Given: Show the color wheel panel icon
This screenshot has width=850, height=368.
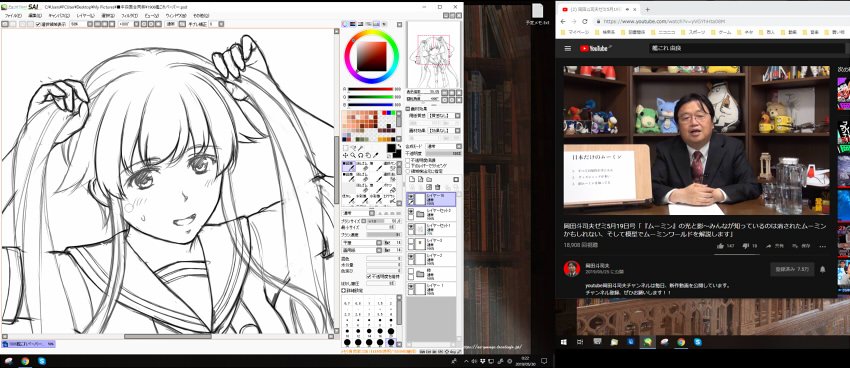Looking at the screenshot, I should pyautogui.click(x=345, y=24).
